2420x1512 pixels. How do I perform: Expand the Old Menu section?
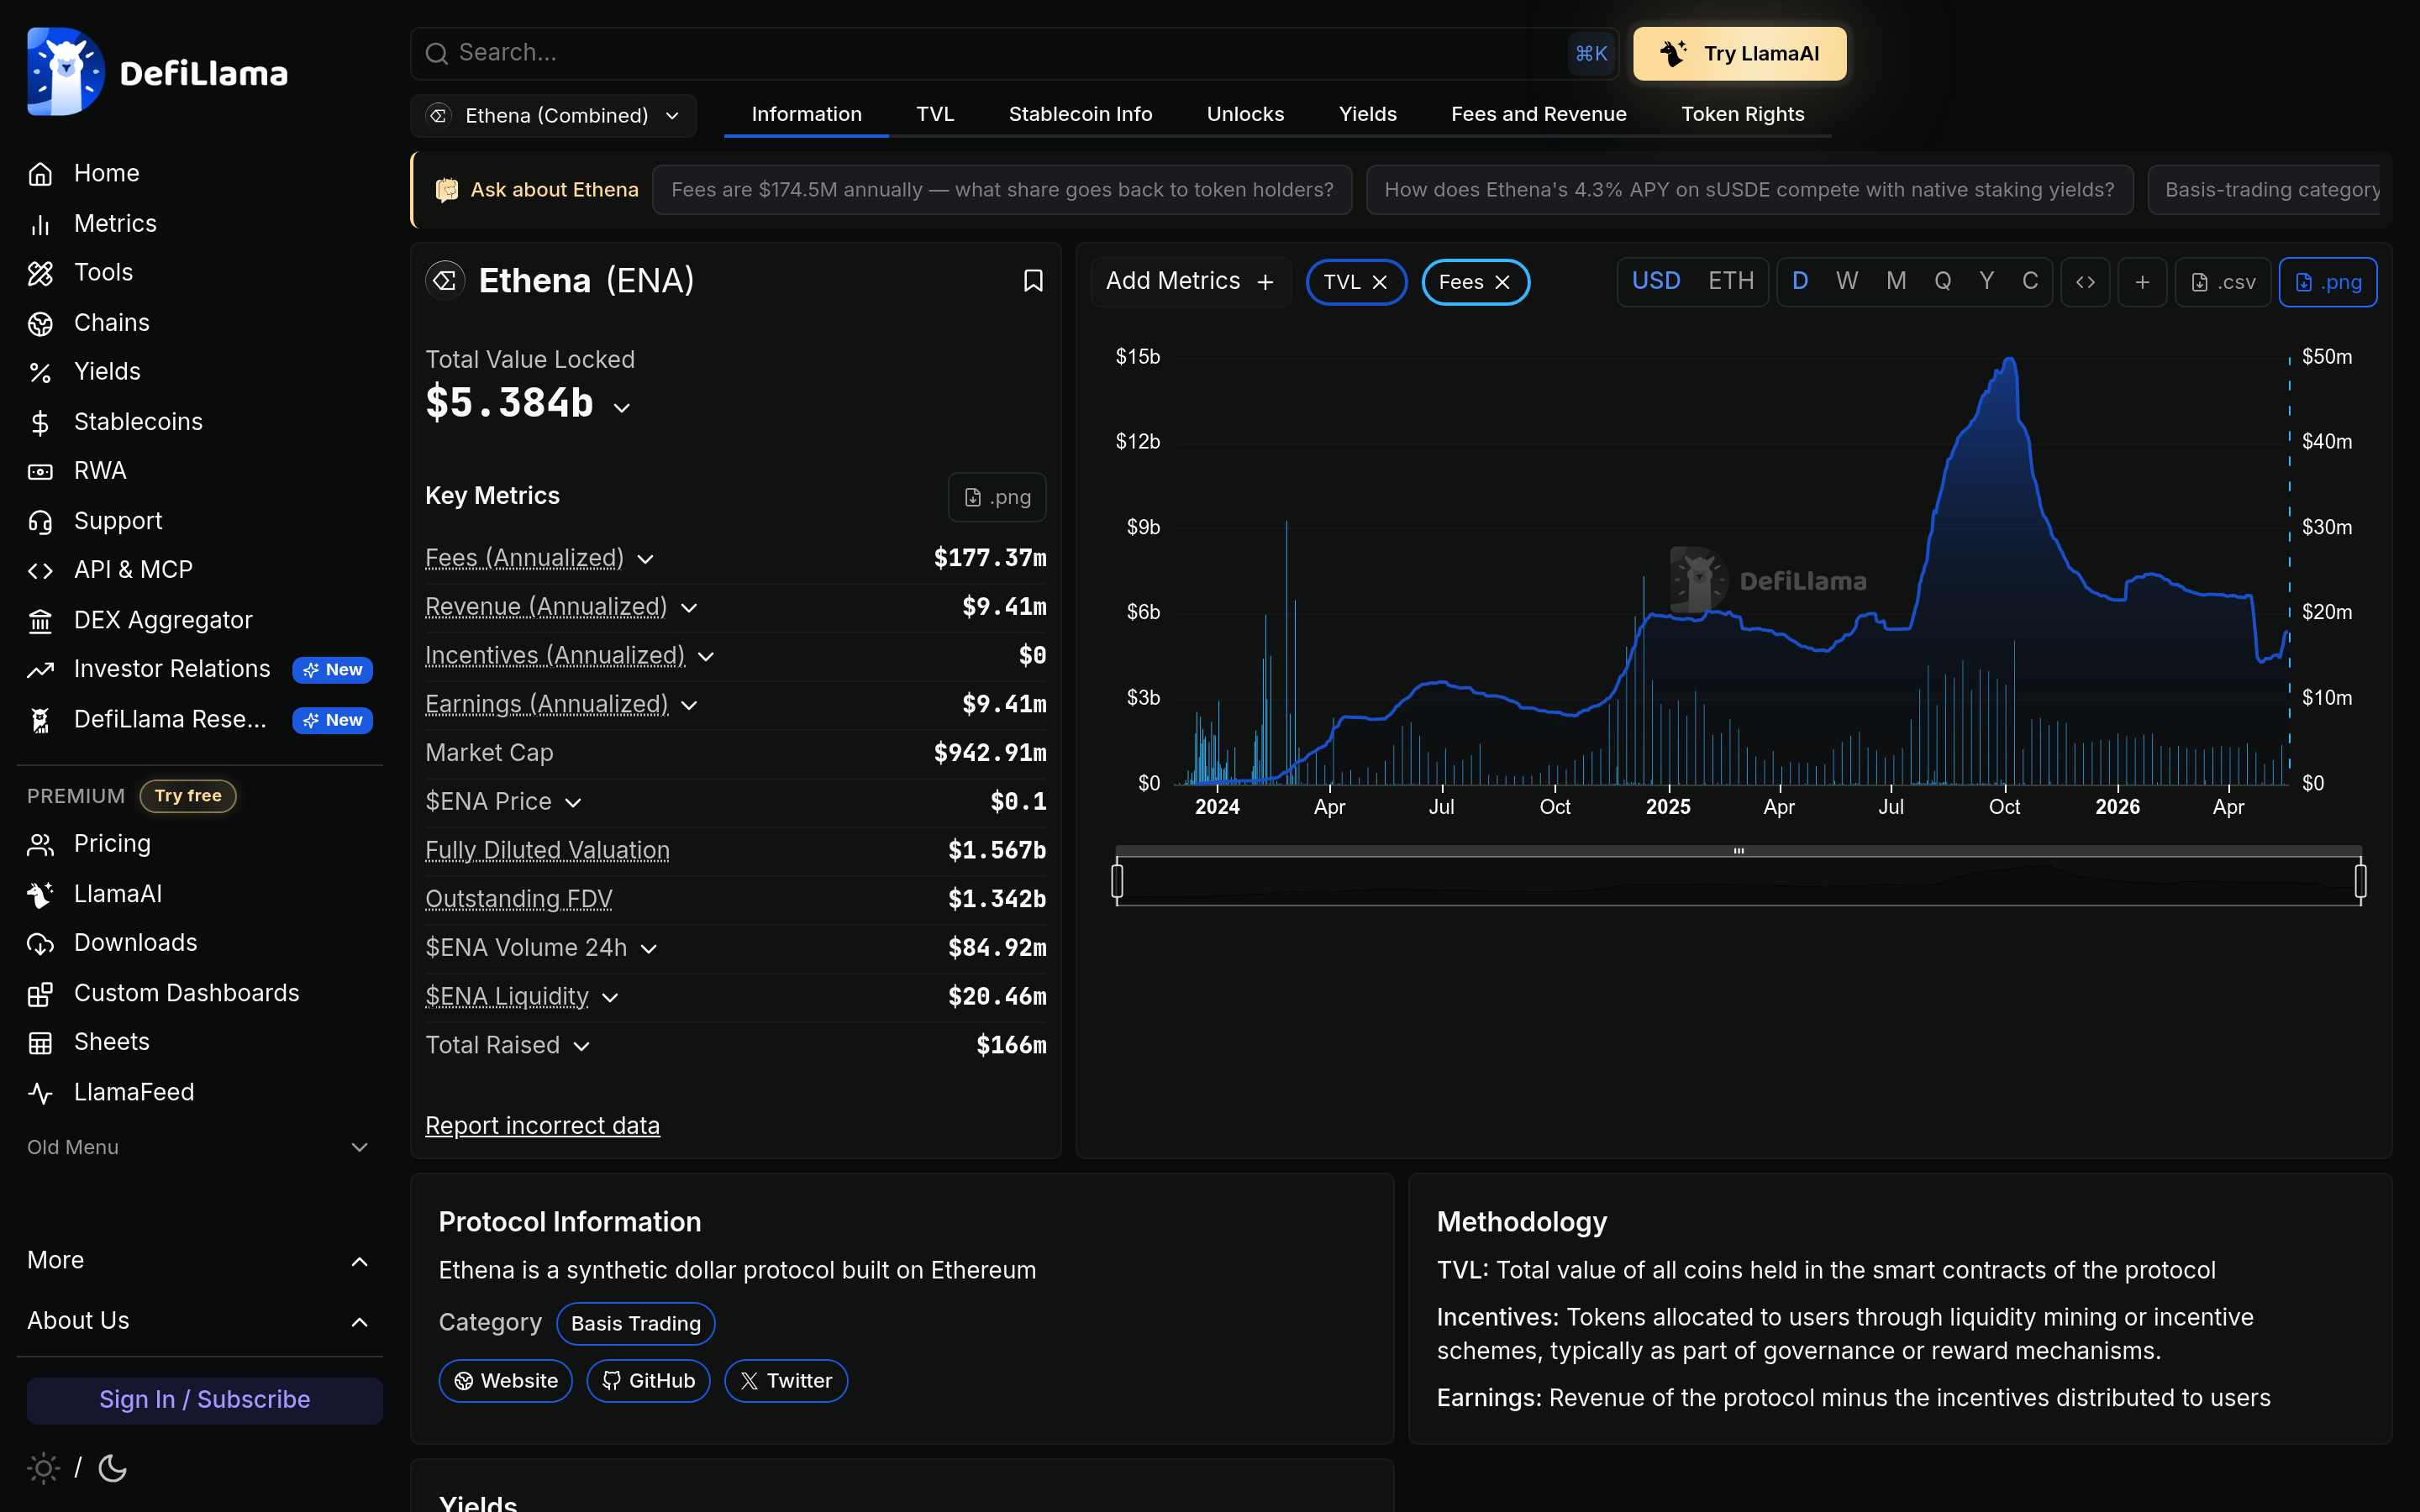(199, 1147)
